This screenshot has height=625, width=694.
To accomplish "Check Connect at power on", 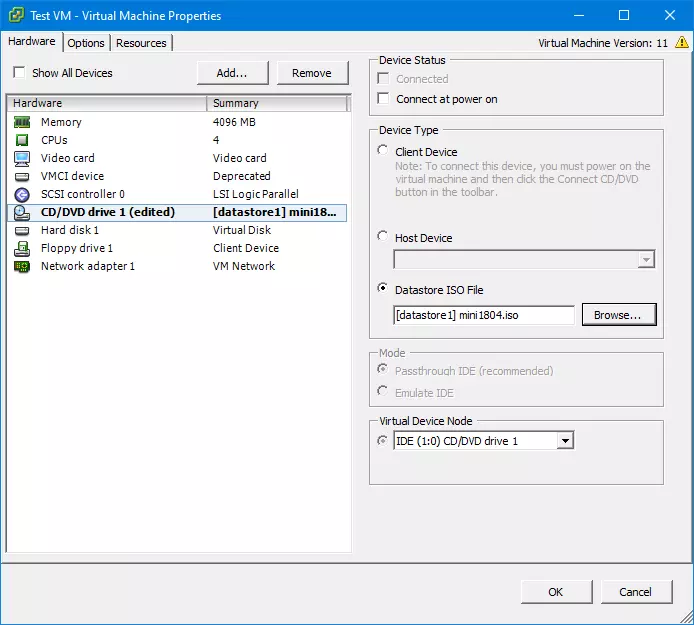I will point(383,99).
